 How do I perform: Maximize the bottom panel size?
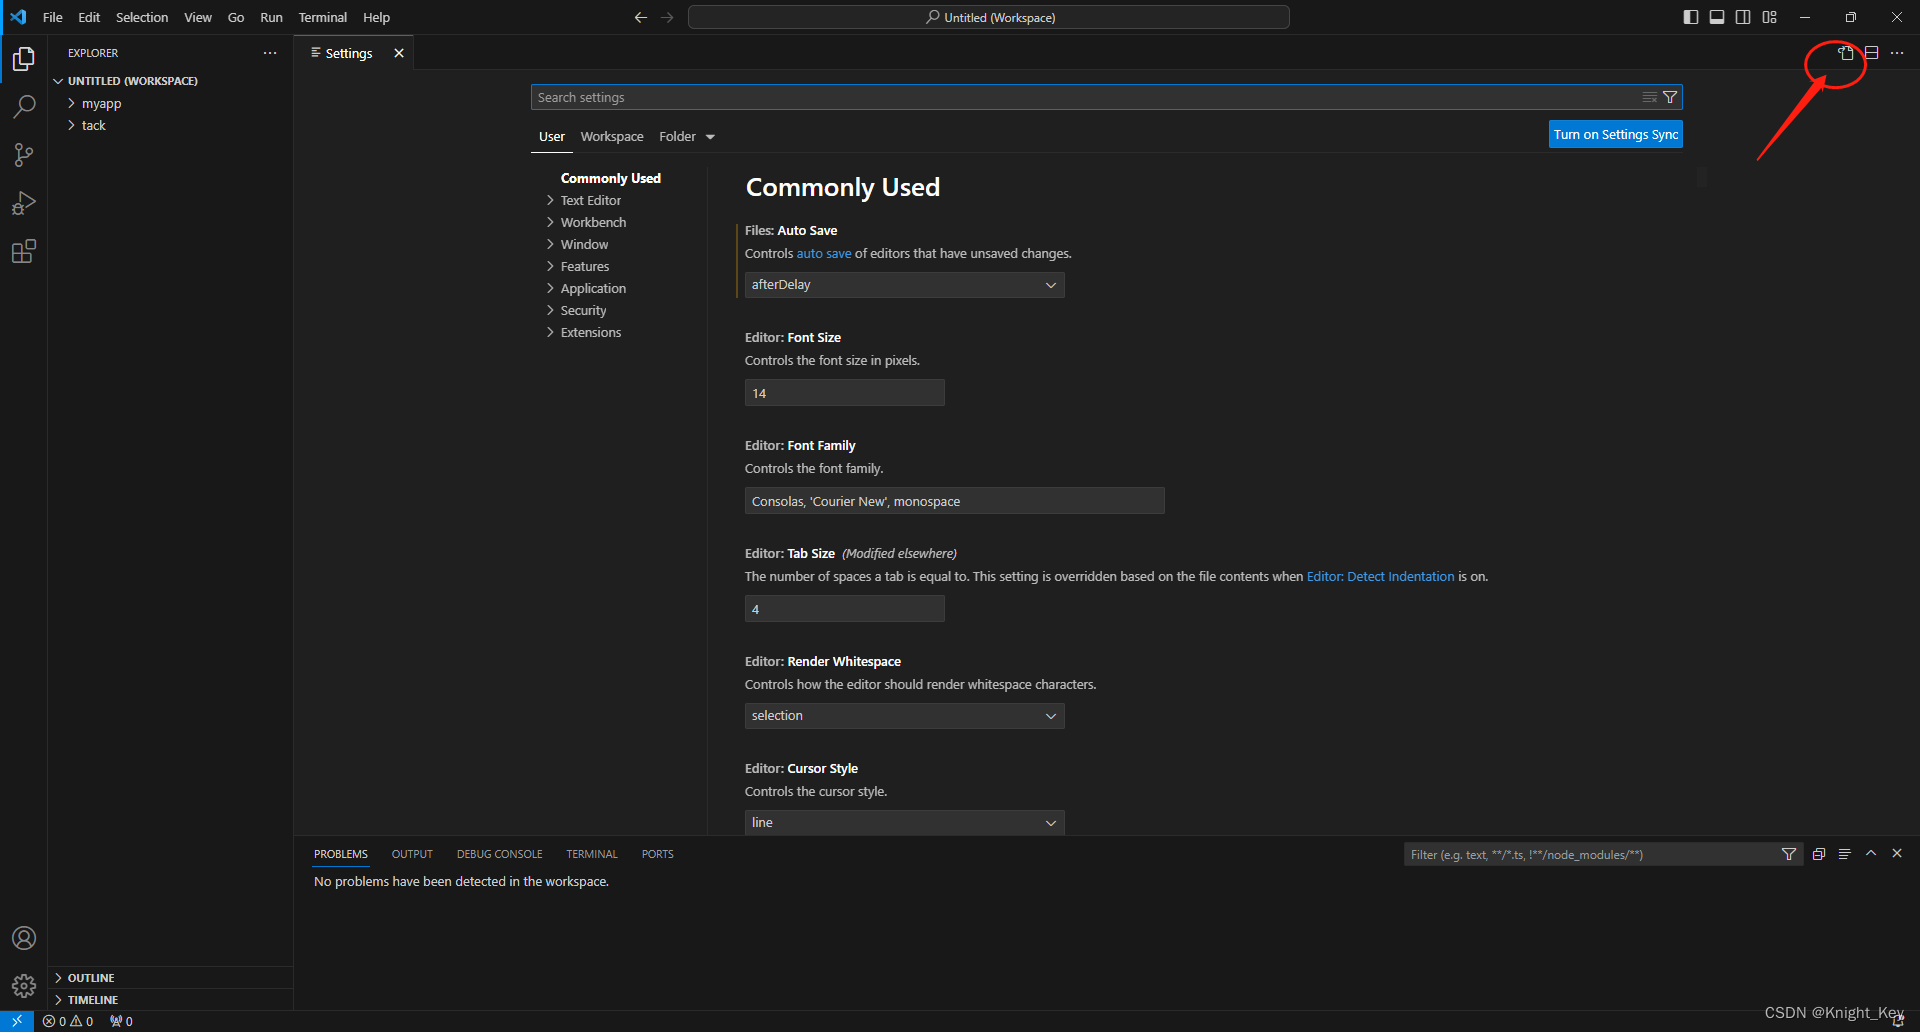(x=1871, y=854)
